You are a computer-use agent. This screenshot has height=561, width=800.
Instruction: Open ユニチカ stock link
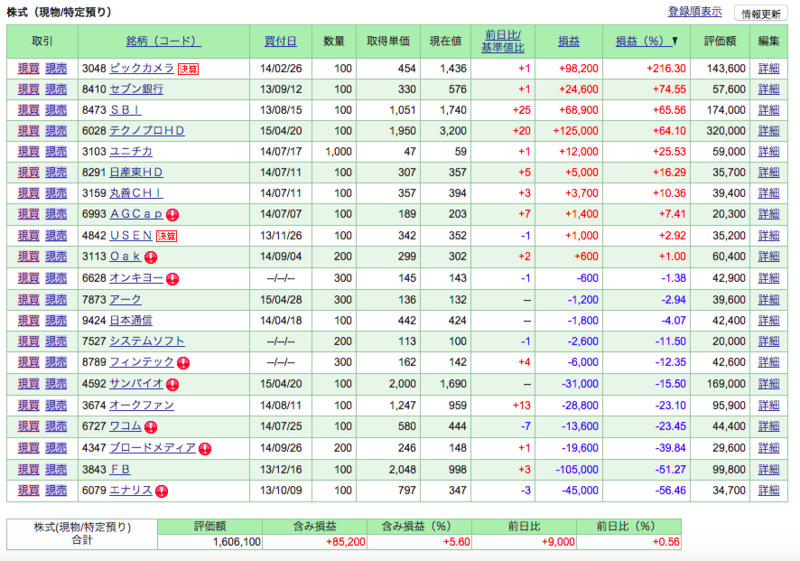[x=131, y=151]
